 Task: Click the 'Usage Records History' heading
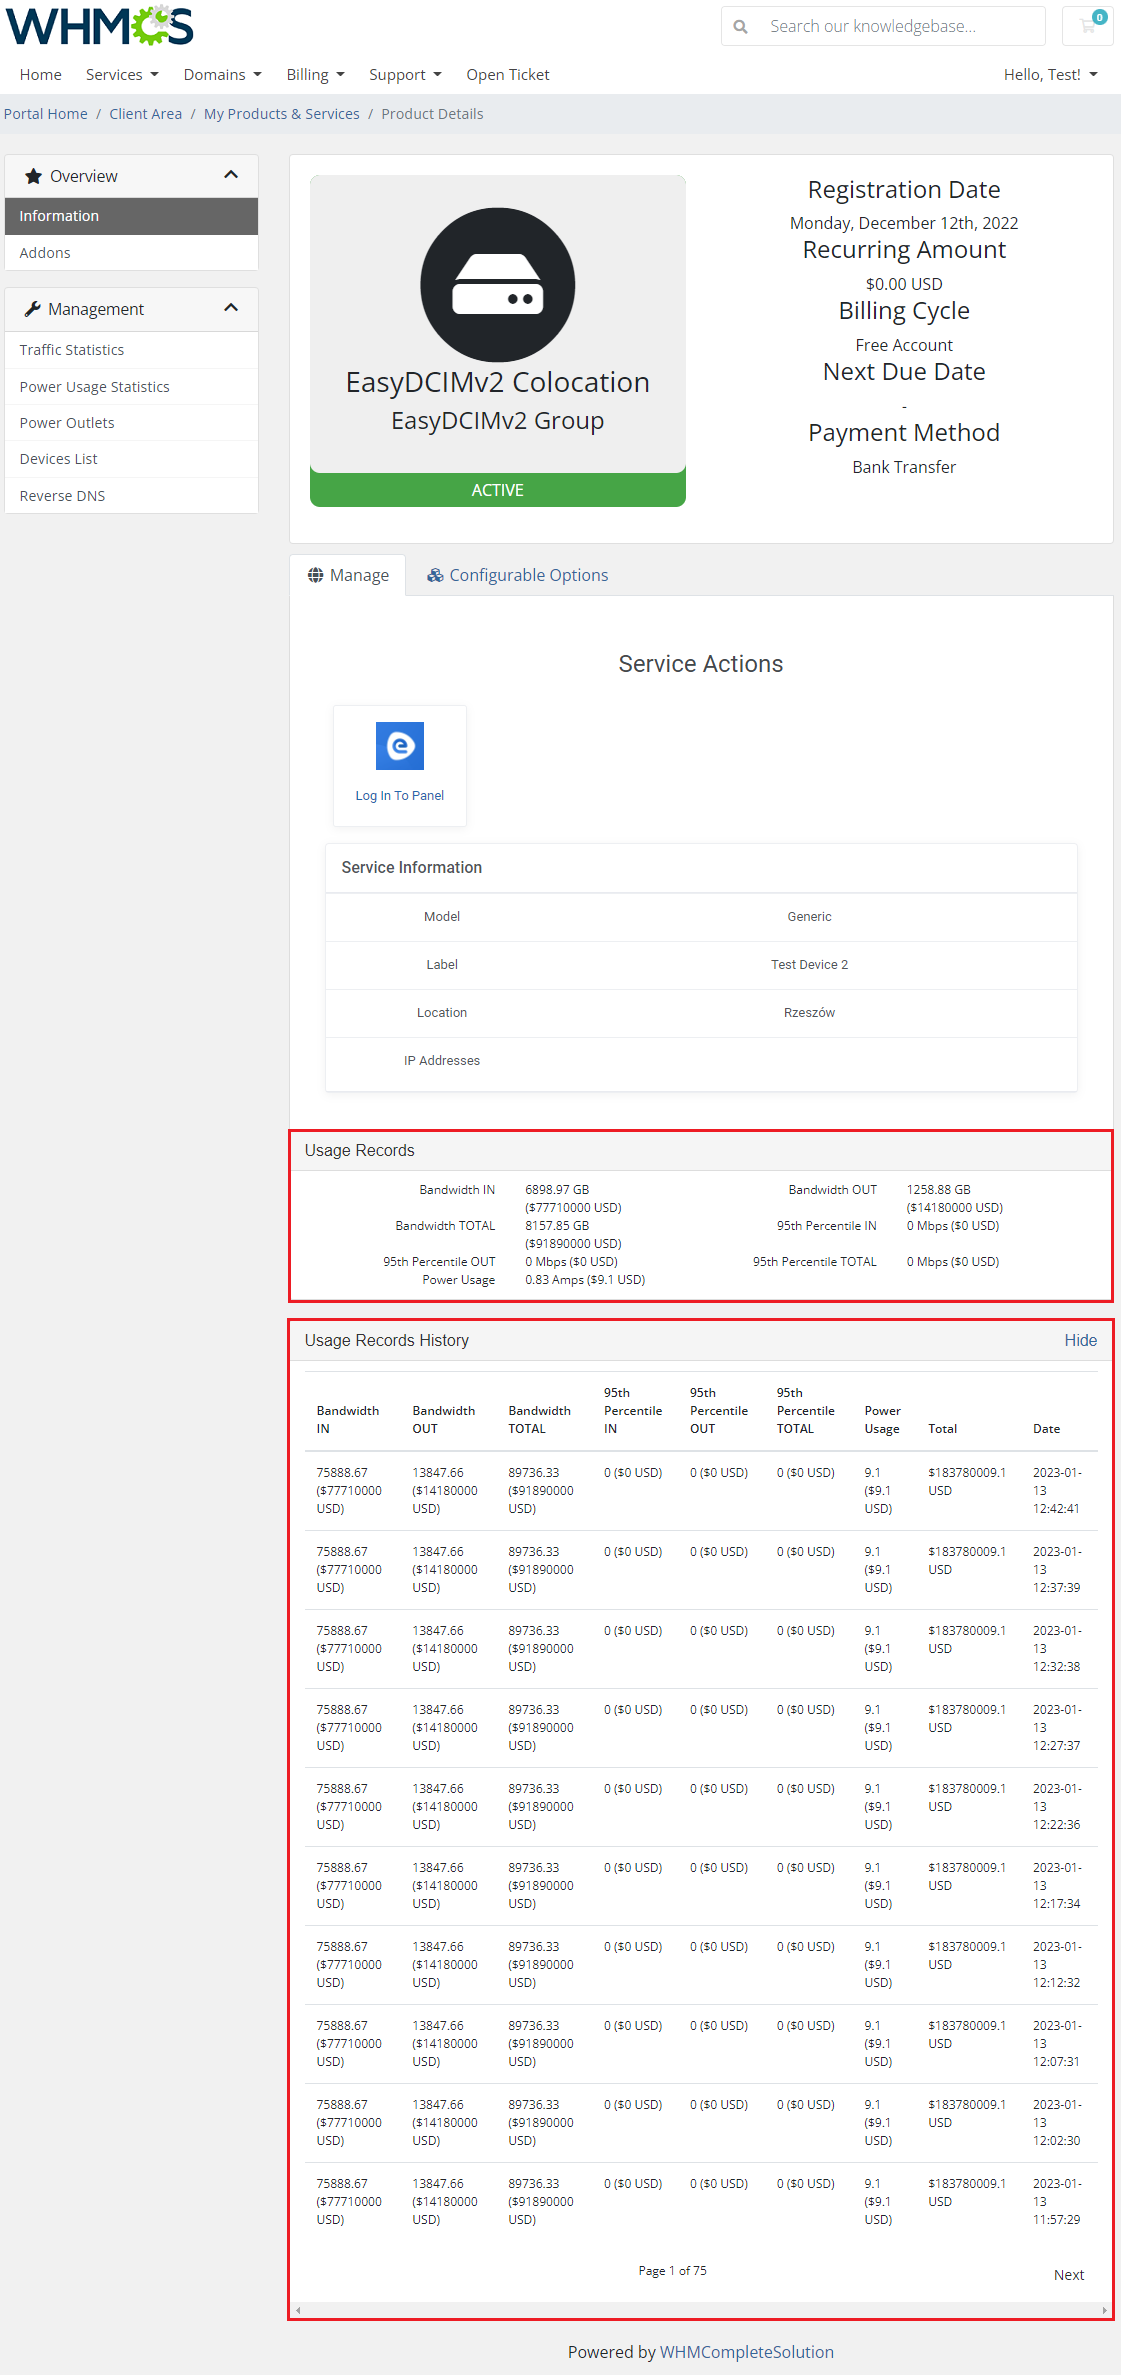(x=387, y=1340)
